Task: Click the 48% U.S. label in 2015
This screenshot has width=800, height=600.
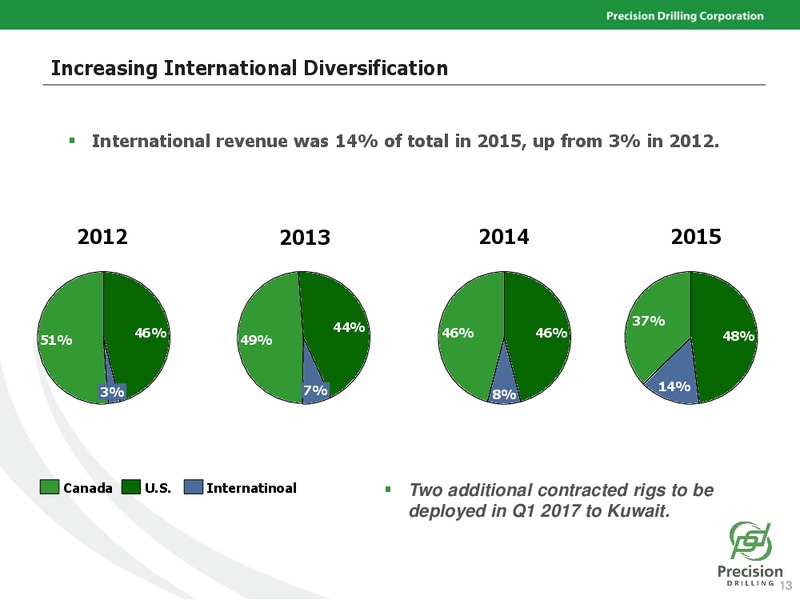Action: 738,336
